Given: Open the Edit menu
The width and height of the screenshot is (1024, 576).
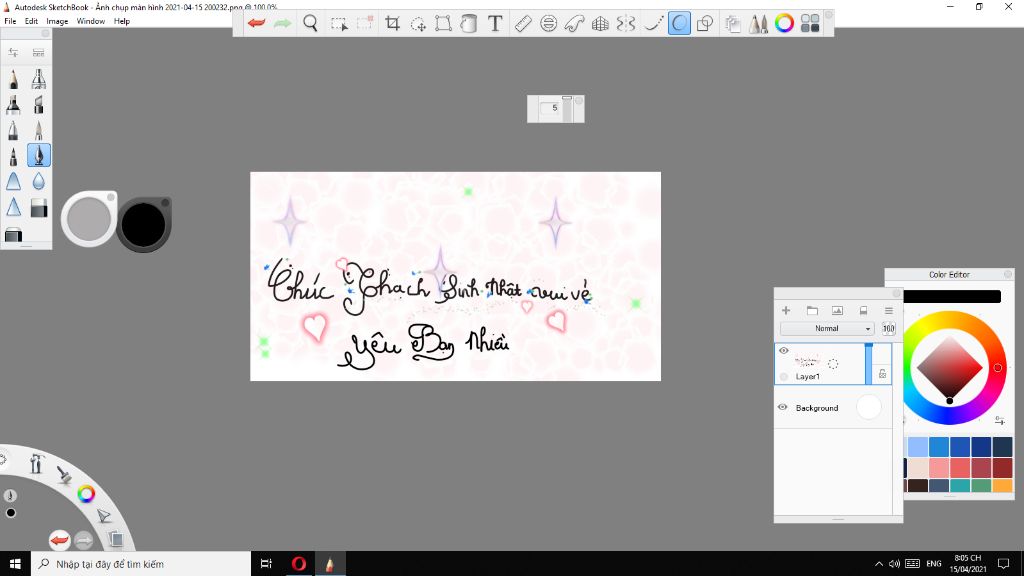Looking at the screenshot, I should [x=31, y=21].
